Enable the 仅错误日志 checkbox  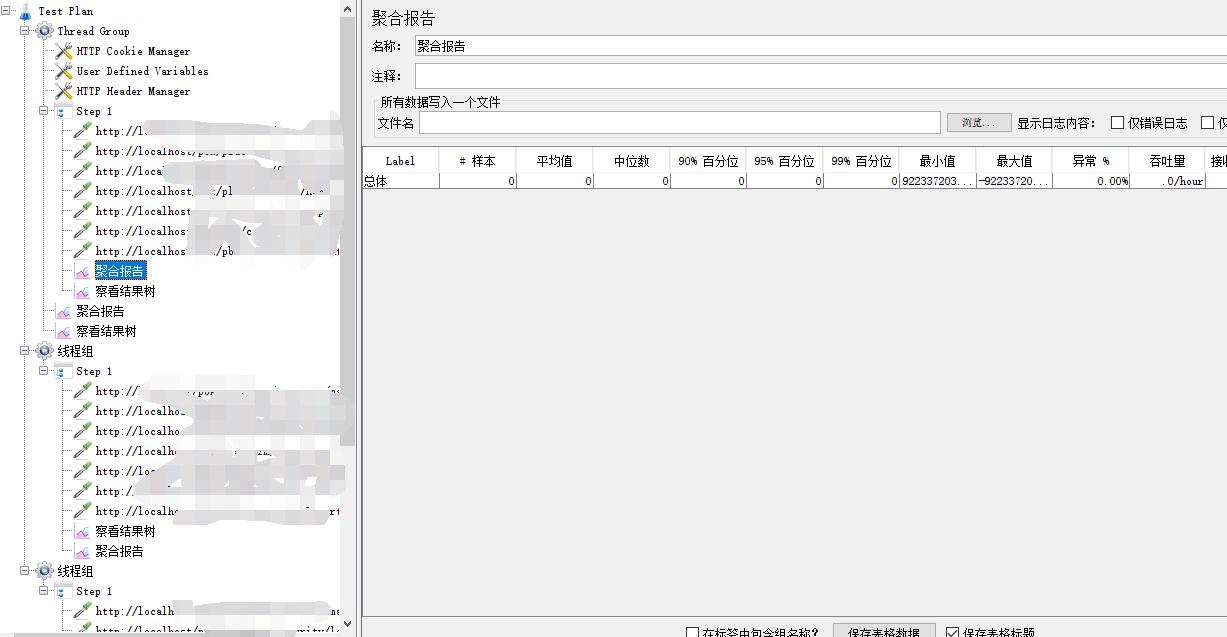coord(1119,122)
